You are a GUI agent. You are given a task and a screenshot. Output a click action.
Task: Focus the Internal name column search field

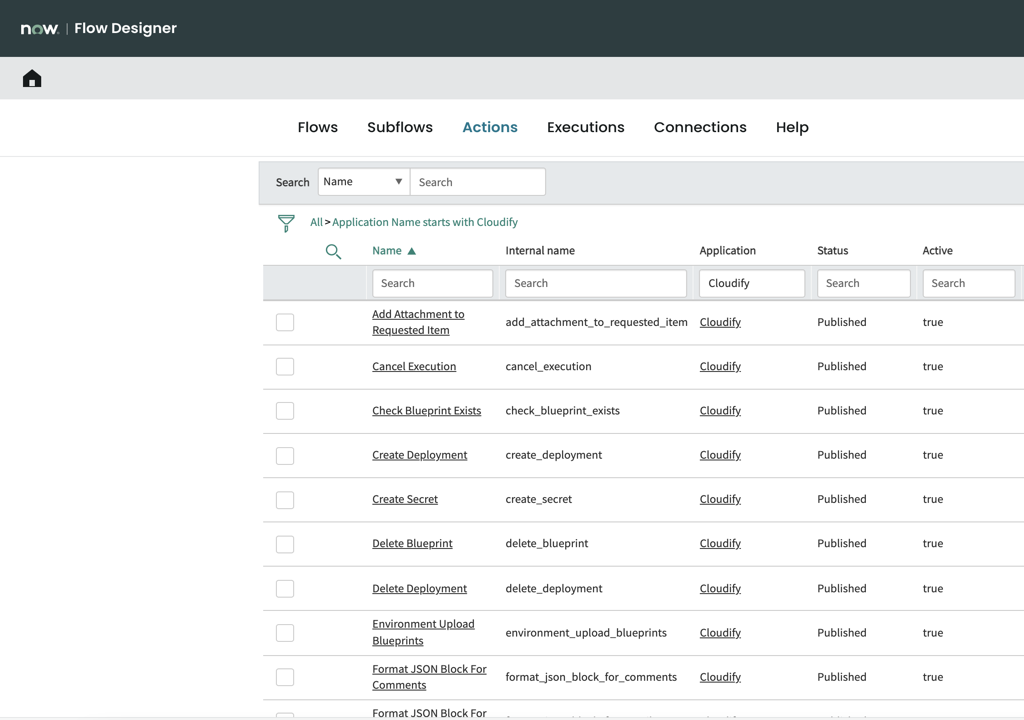point(596,284)
